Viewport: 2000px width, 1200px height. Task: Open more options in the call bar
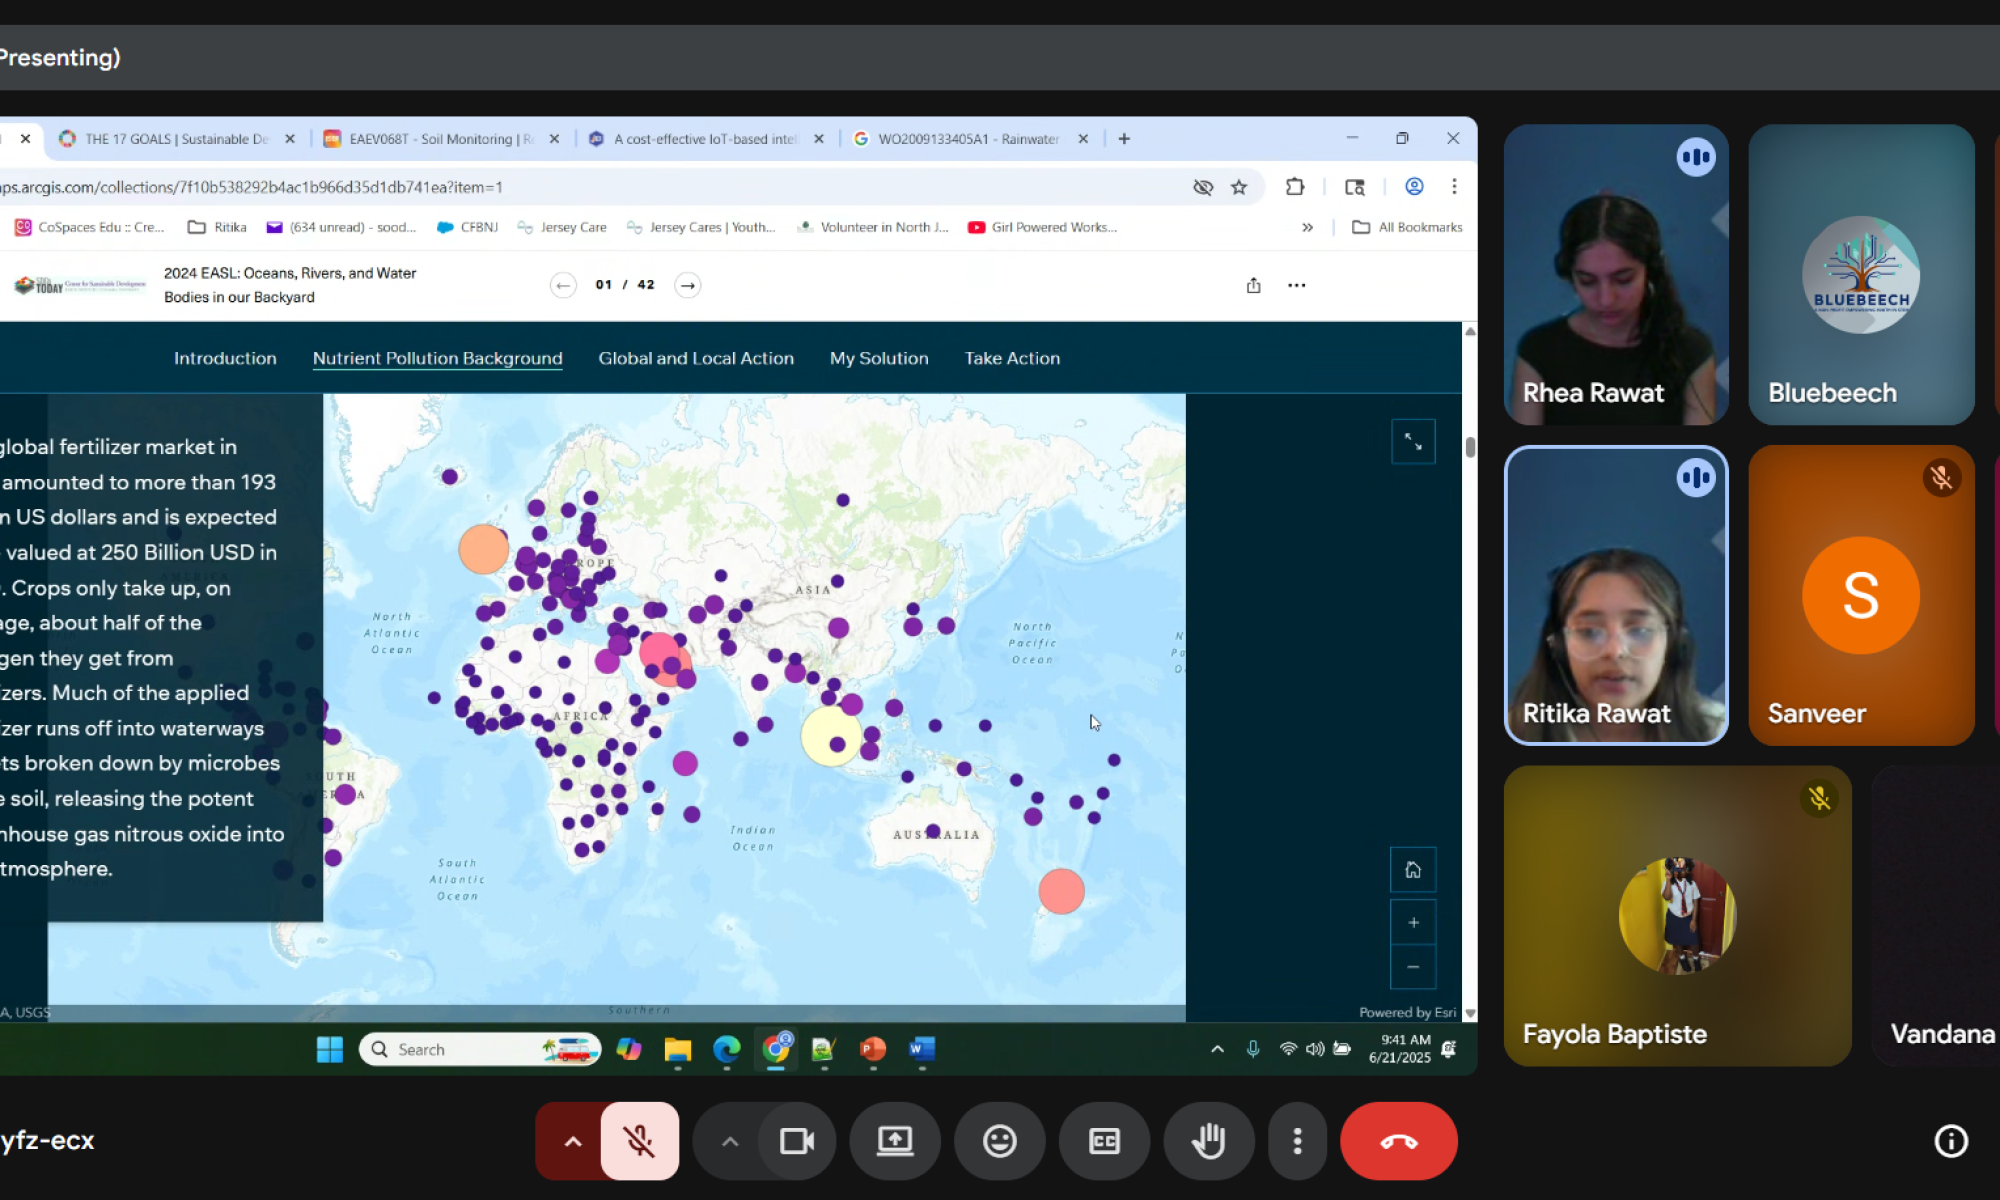point(1297,1141)
